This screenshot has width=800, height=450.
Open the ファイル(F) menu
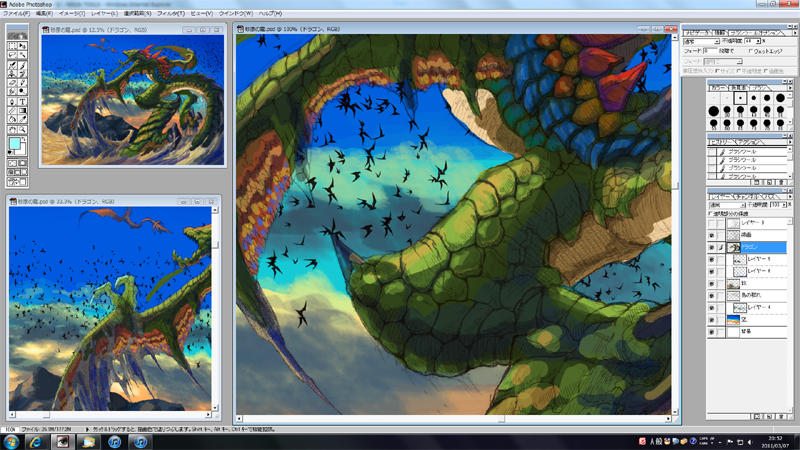point(16,14)
